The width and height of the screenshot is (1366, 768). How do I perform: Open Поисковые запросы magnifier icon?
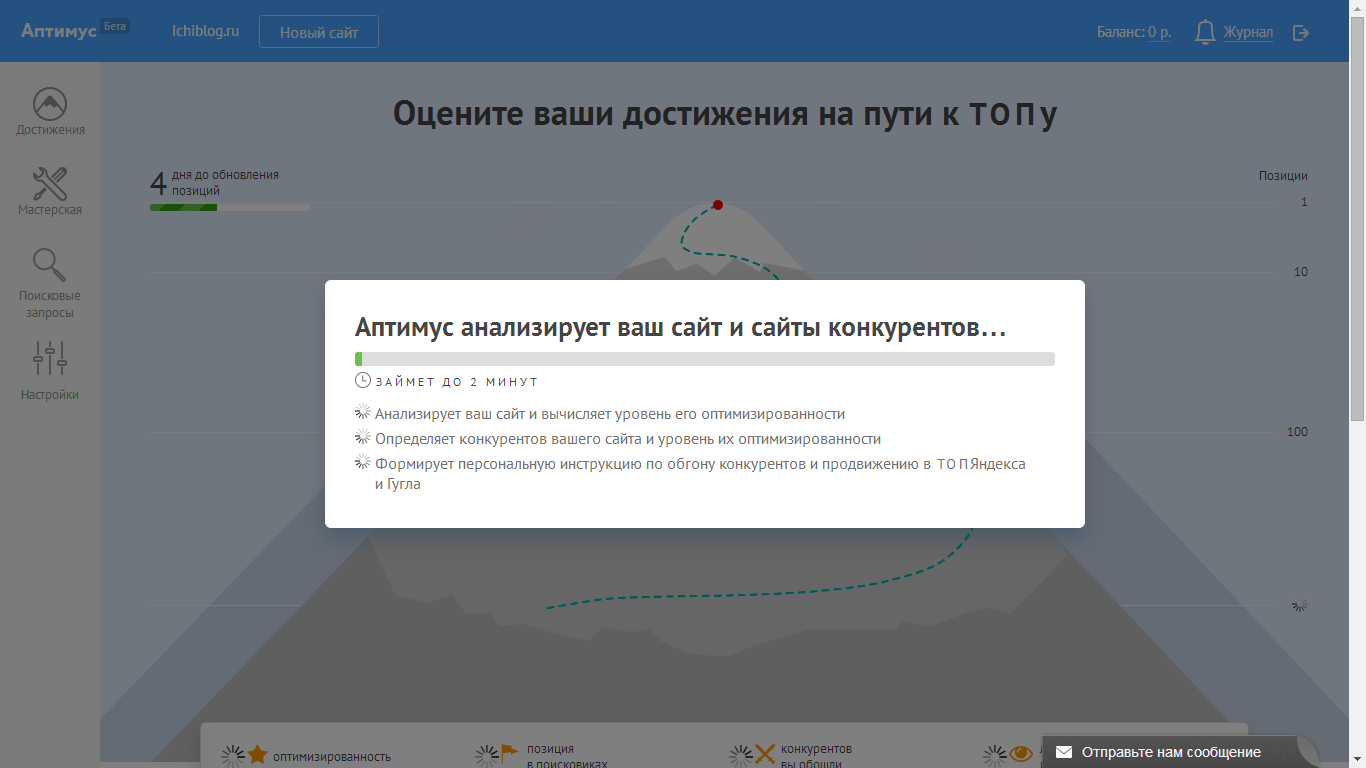(x=50, y=265)
